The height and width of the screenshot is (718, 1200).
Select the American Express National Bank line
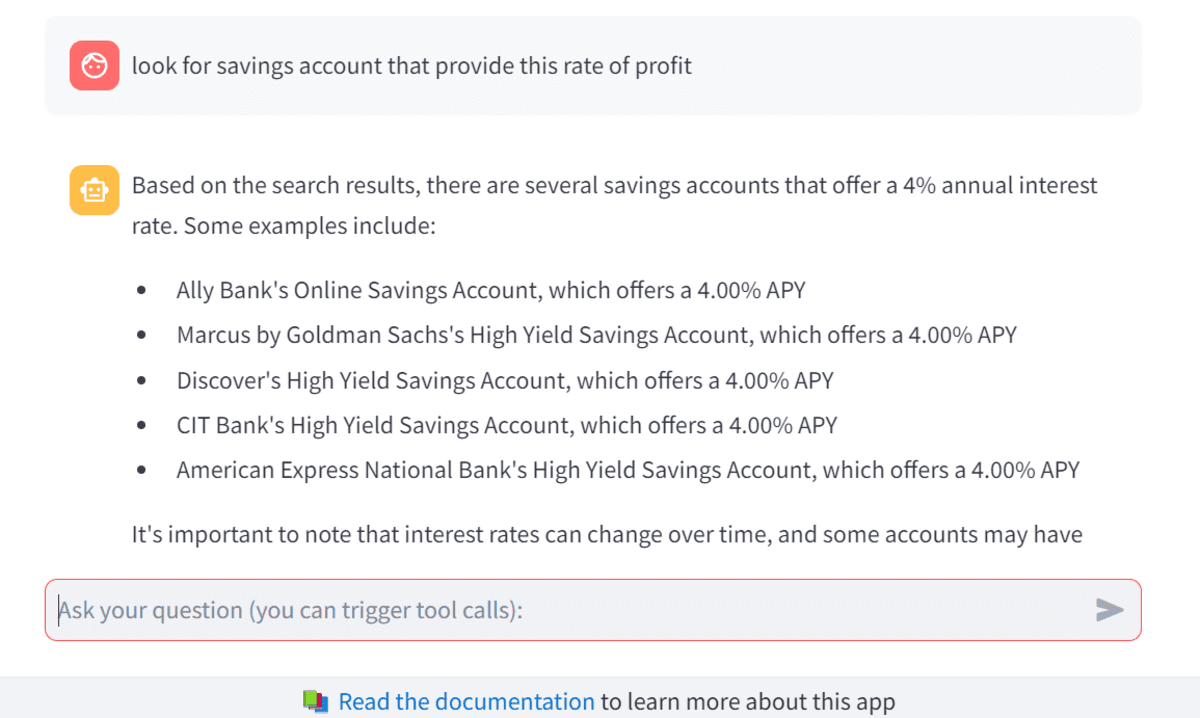click(628, 469)
